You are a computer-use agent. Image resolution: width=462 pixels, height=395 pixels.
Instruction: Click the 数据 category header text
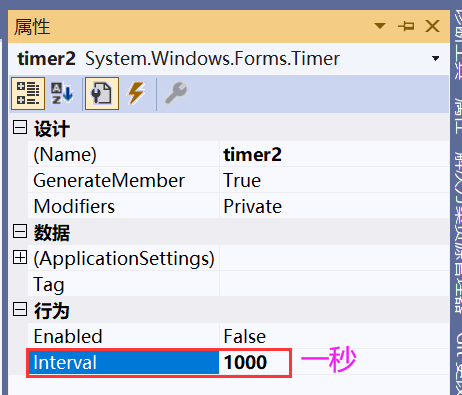[x=52, y=232]
